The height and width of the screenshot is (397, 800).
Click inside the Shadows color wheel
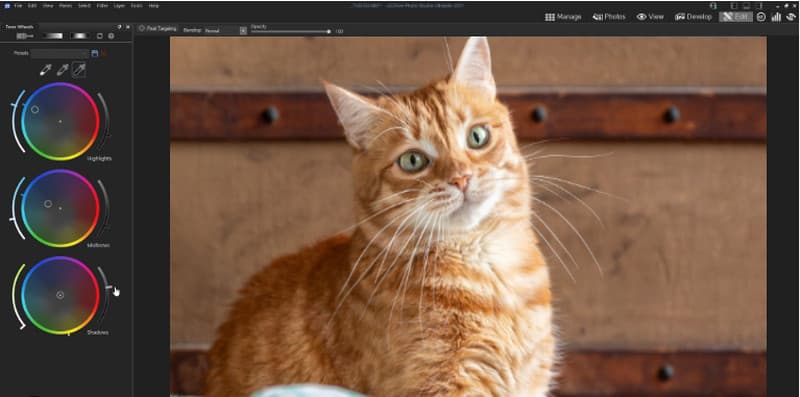tap(60, 295)
